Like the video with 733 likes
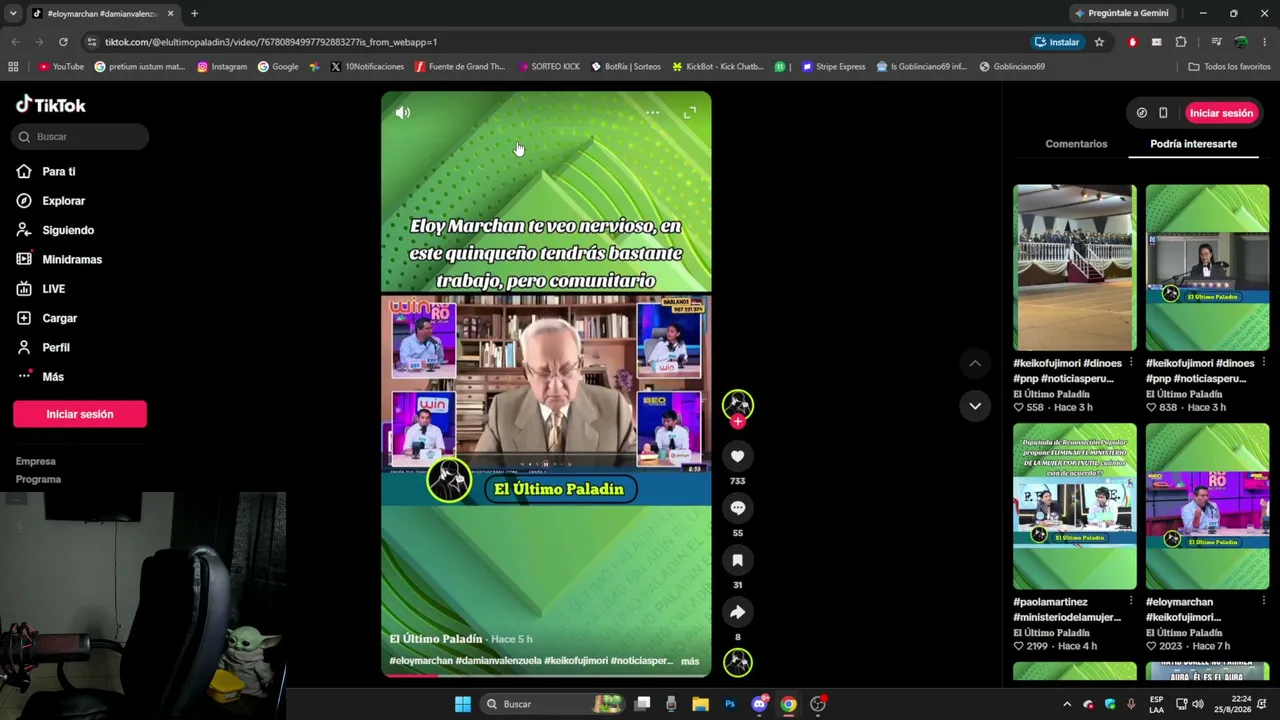 tap(737, 456)
